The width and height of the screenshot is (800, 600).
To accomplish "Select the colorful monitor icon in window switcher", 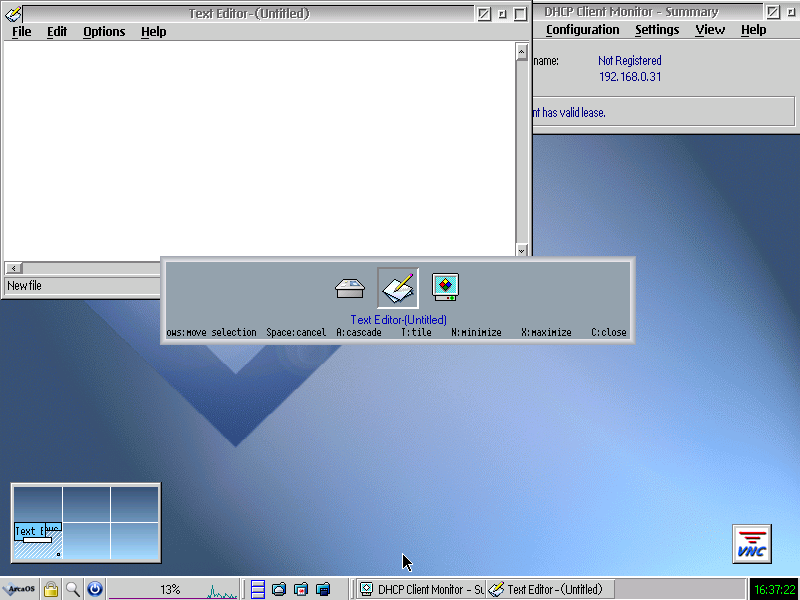I will click(445, 288).
